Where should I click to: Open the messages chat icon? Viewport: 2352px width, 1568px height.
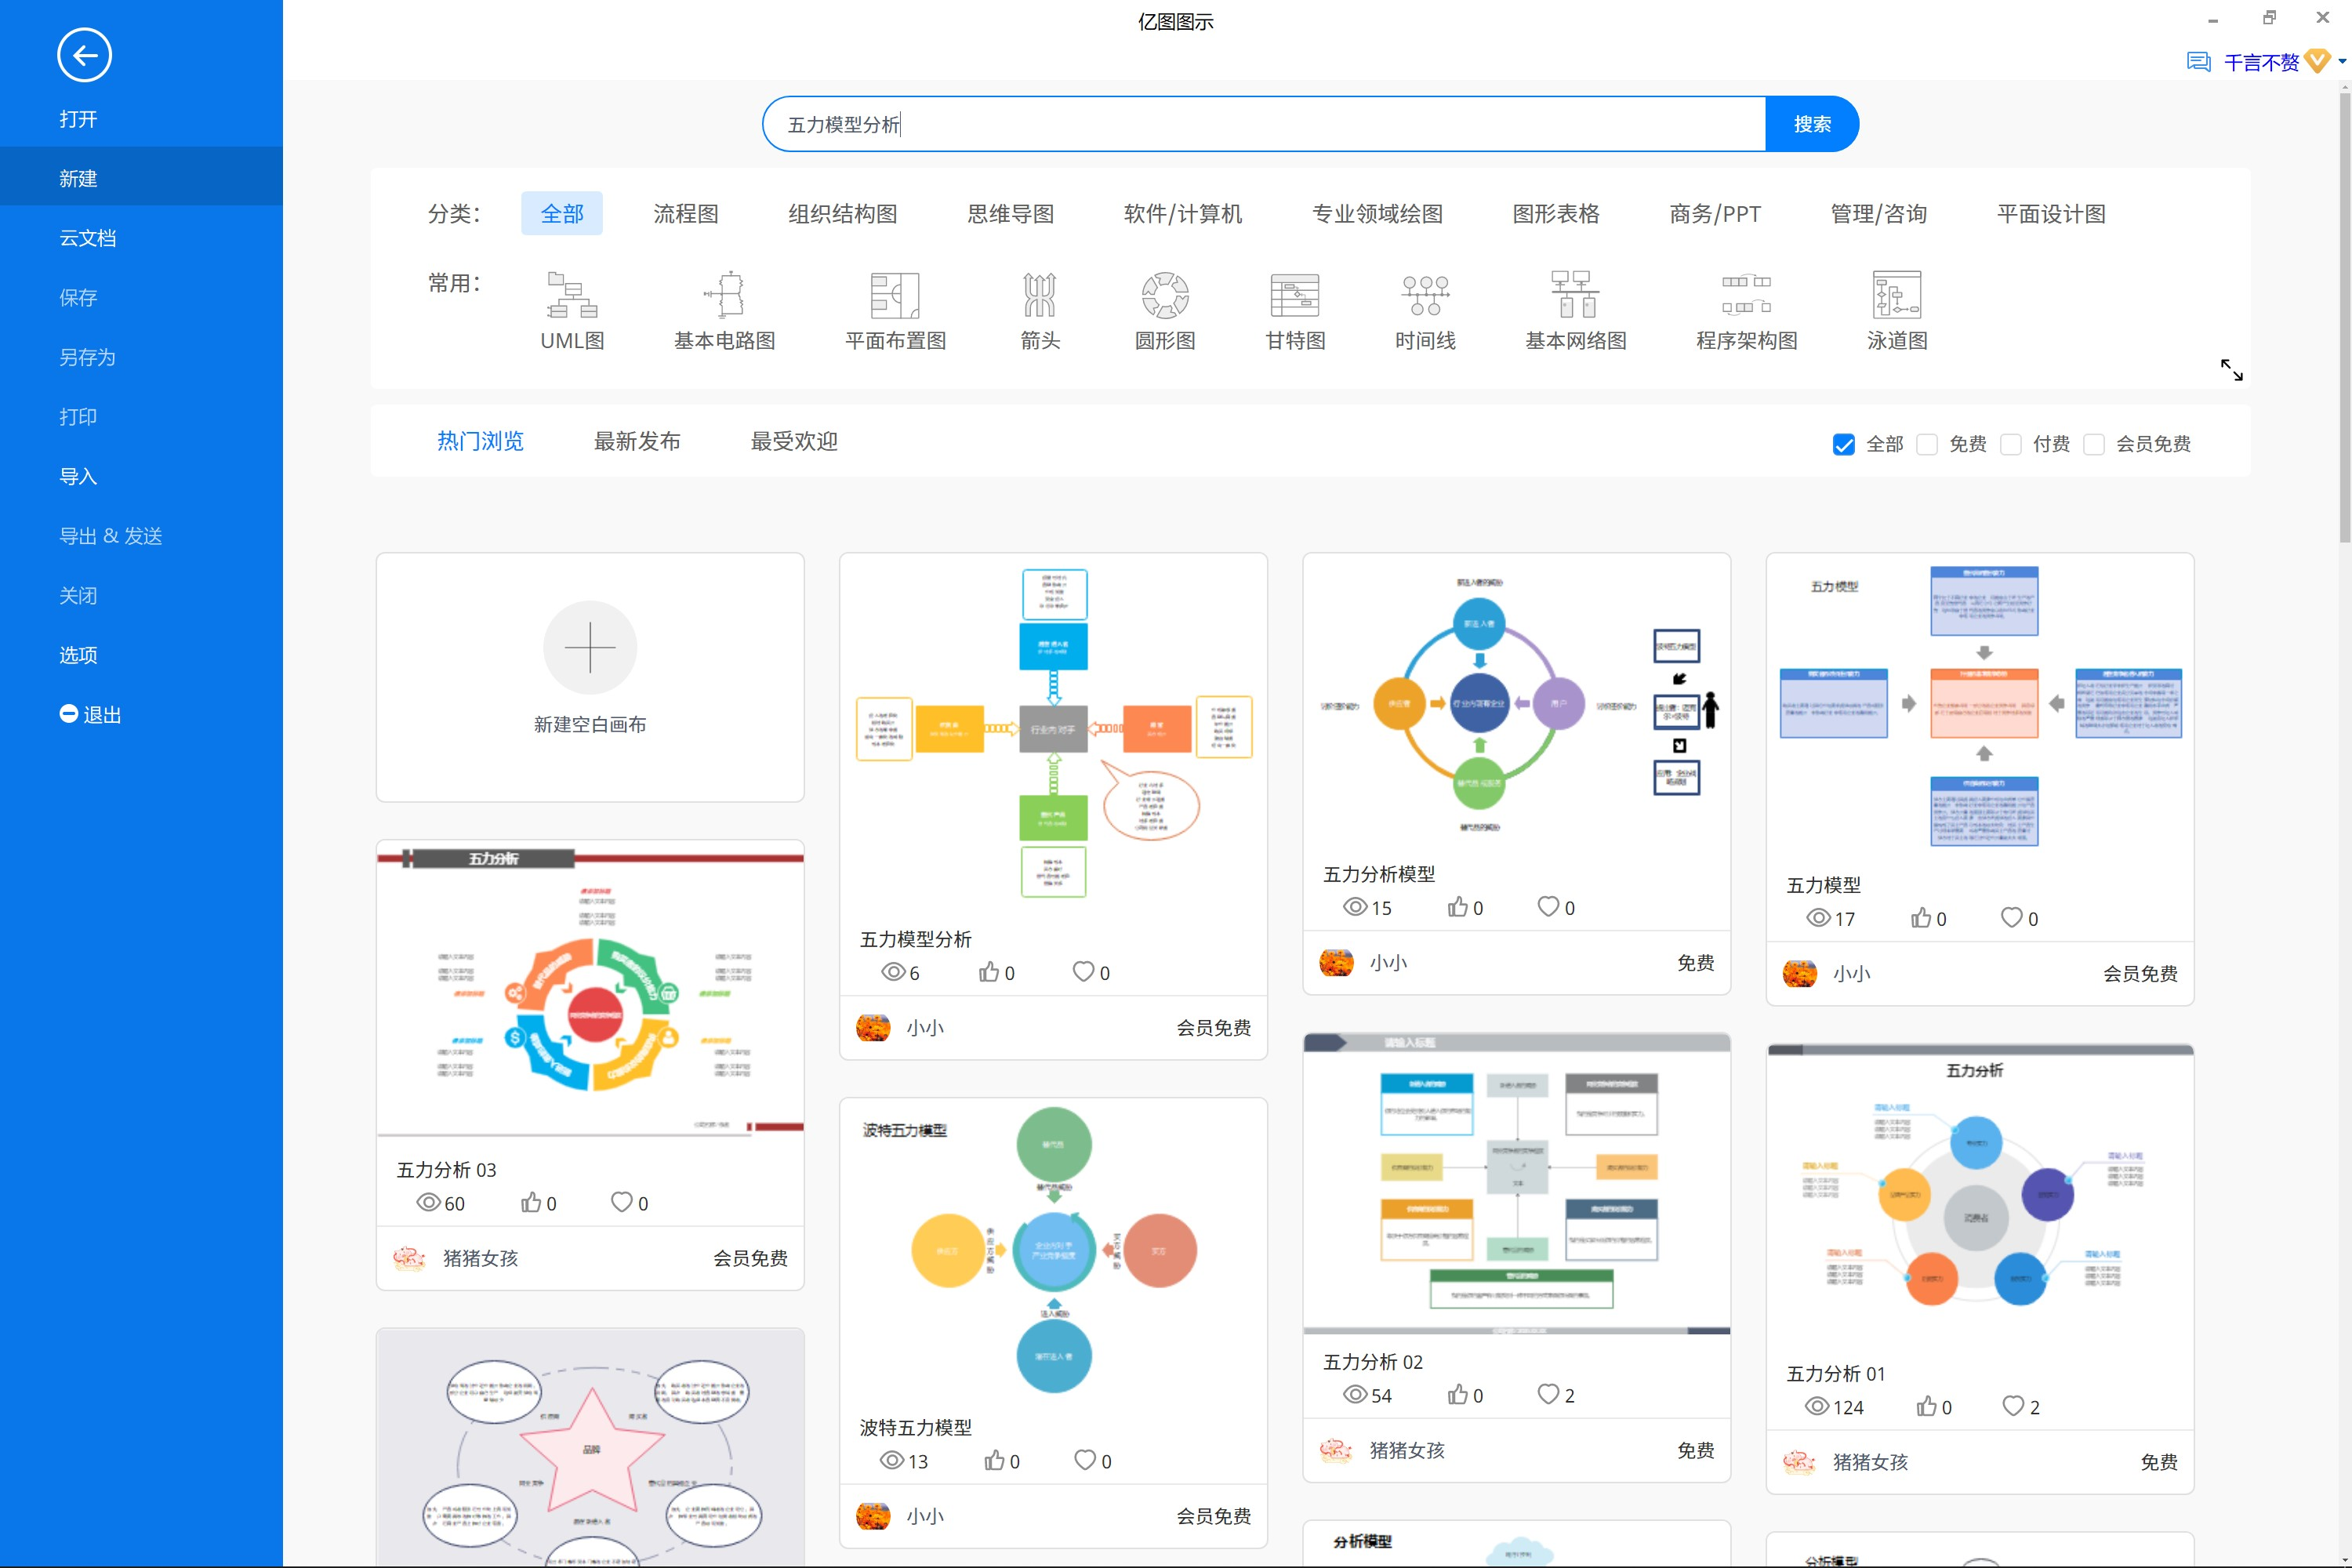point(2198,62)
